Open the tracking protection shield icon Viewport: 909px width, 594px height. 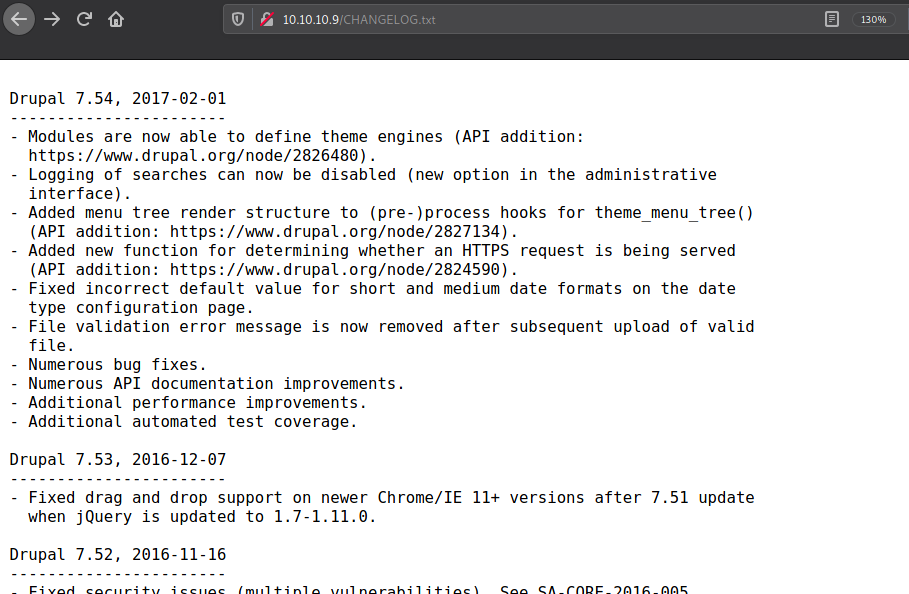(x=238, y=19)
